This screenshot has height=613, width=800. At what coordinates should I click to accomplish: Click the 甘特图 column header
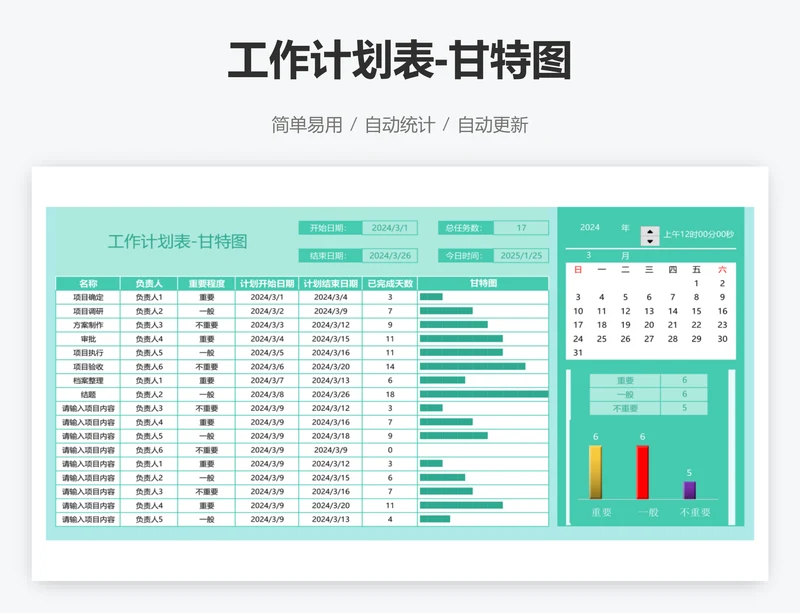coord(483,283)
